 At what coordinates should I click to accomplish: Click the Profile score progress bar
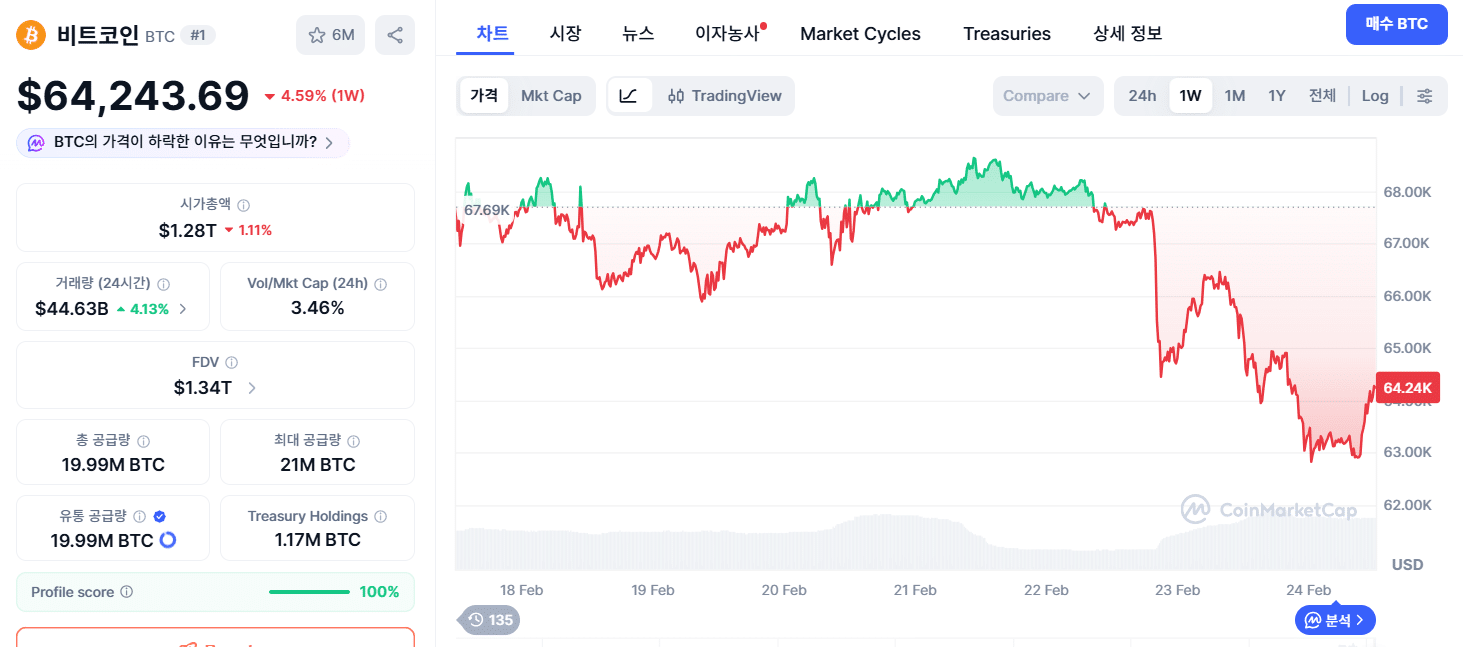[309, 592]
